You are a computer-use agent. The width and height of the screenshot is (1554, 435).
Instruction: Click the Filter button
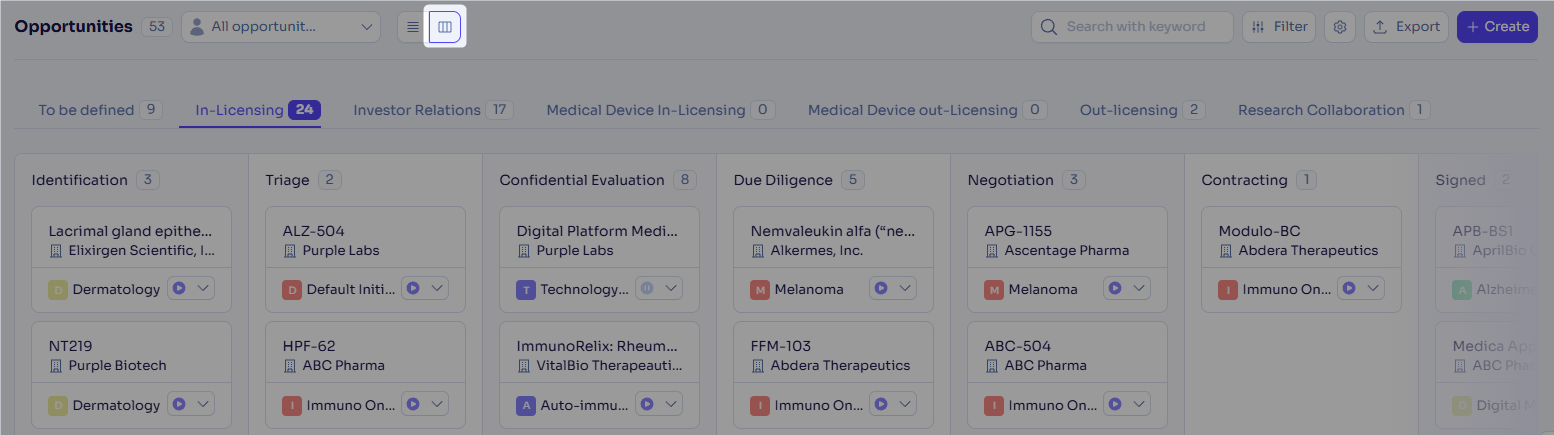1279,27
